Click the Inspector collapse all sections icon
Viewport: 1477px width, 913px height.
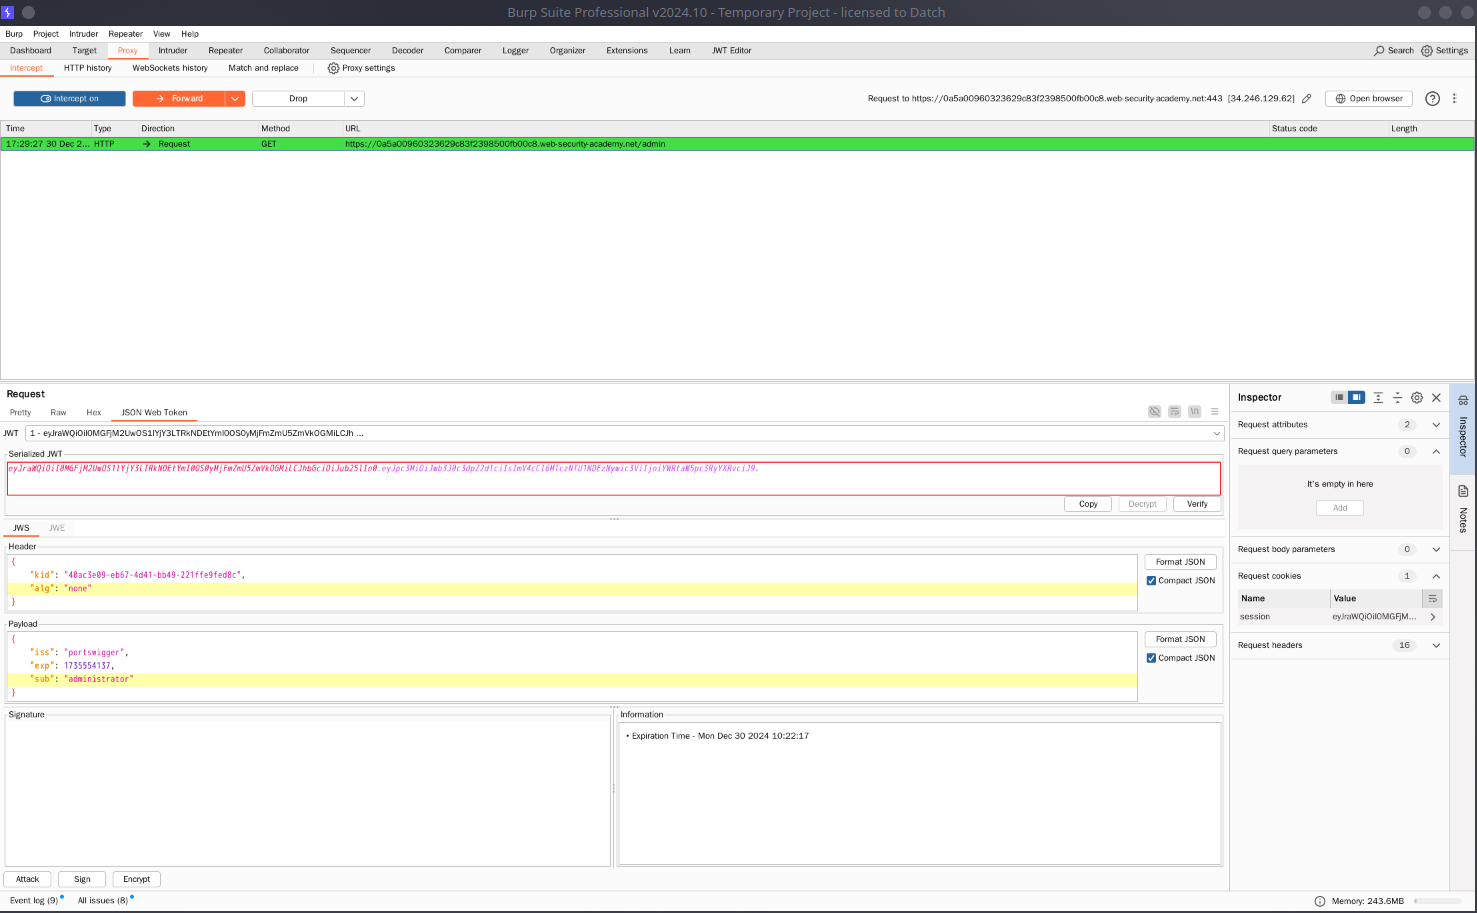tap(1397, 397)
